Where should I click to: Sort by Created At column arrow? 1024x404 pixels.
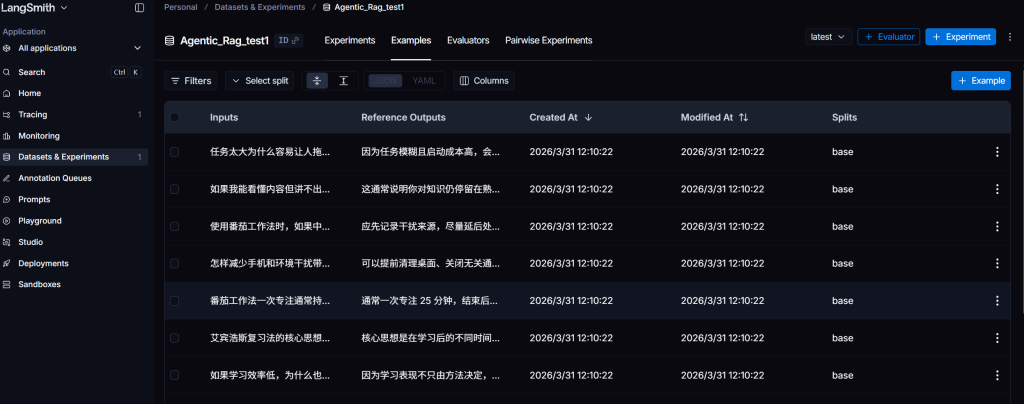coord(588,118)
